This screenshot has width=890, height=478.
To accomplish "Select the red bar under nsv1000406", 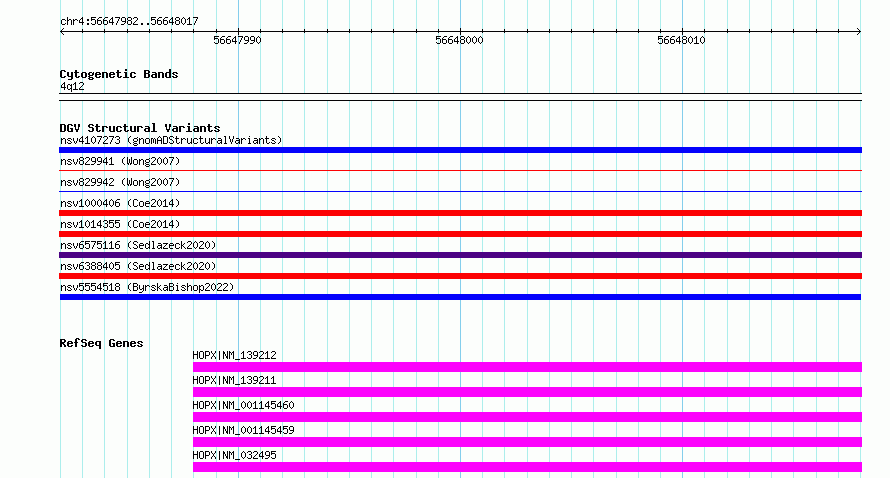I will [460, 213].
